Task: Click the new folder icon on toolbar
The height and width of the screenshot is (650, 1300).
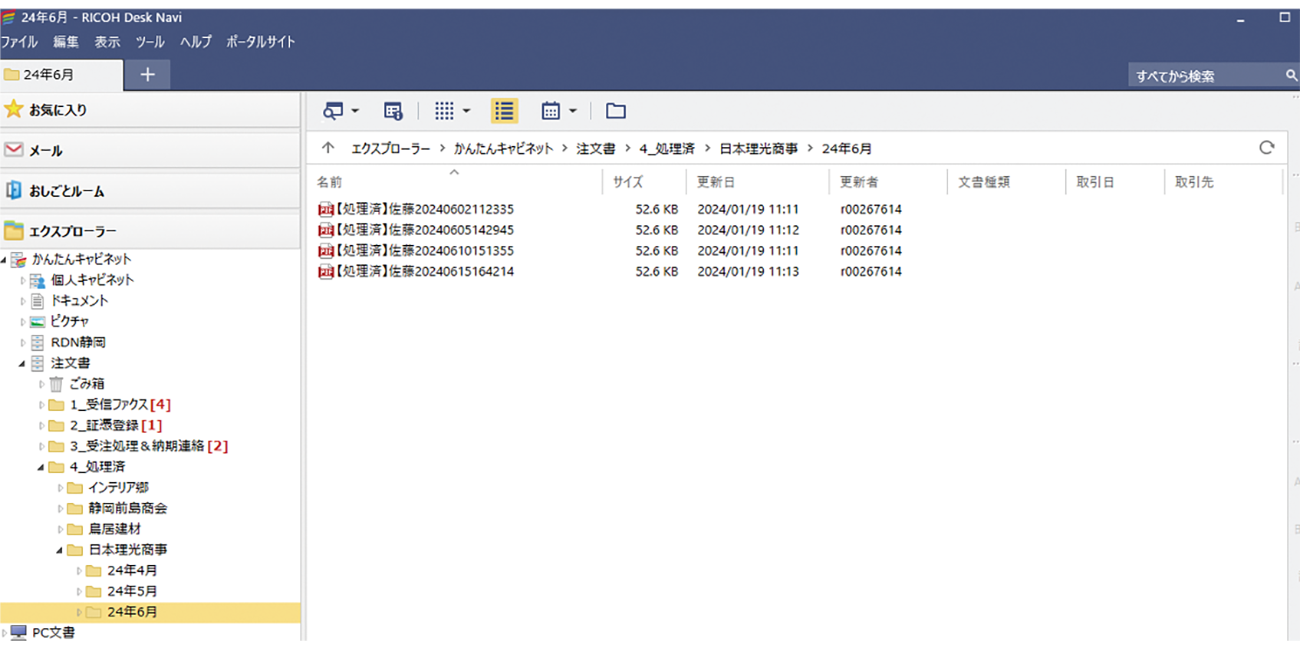Action: 615,110
